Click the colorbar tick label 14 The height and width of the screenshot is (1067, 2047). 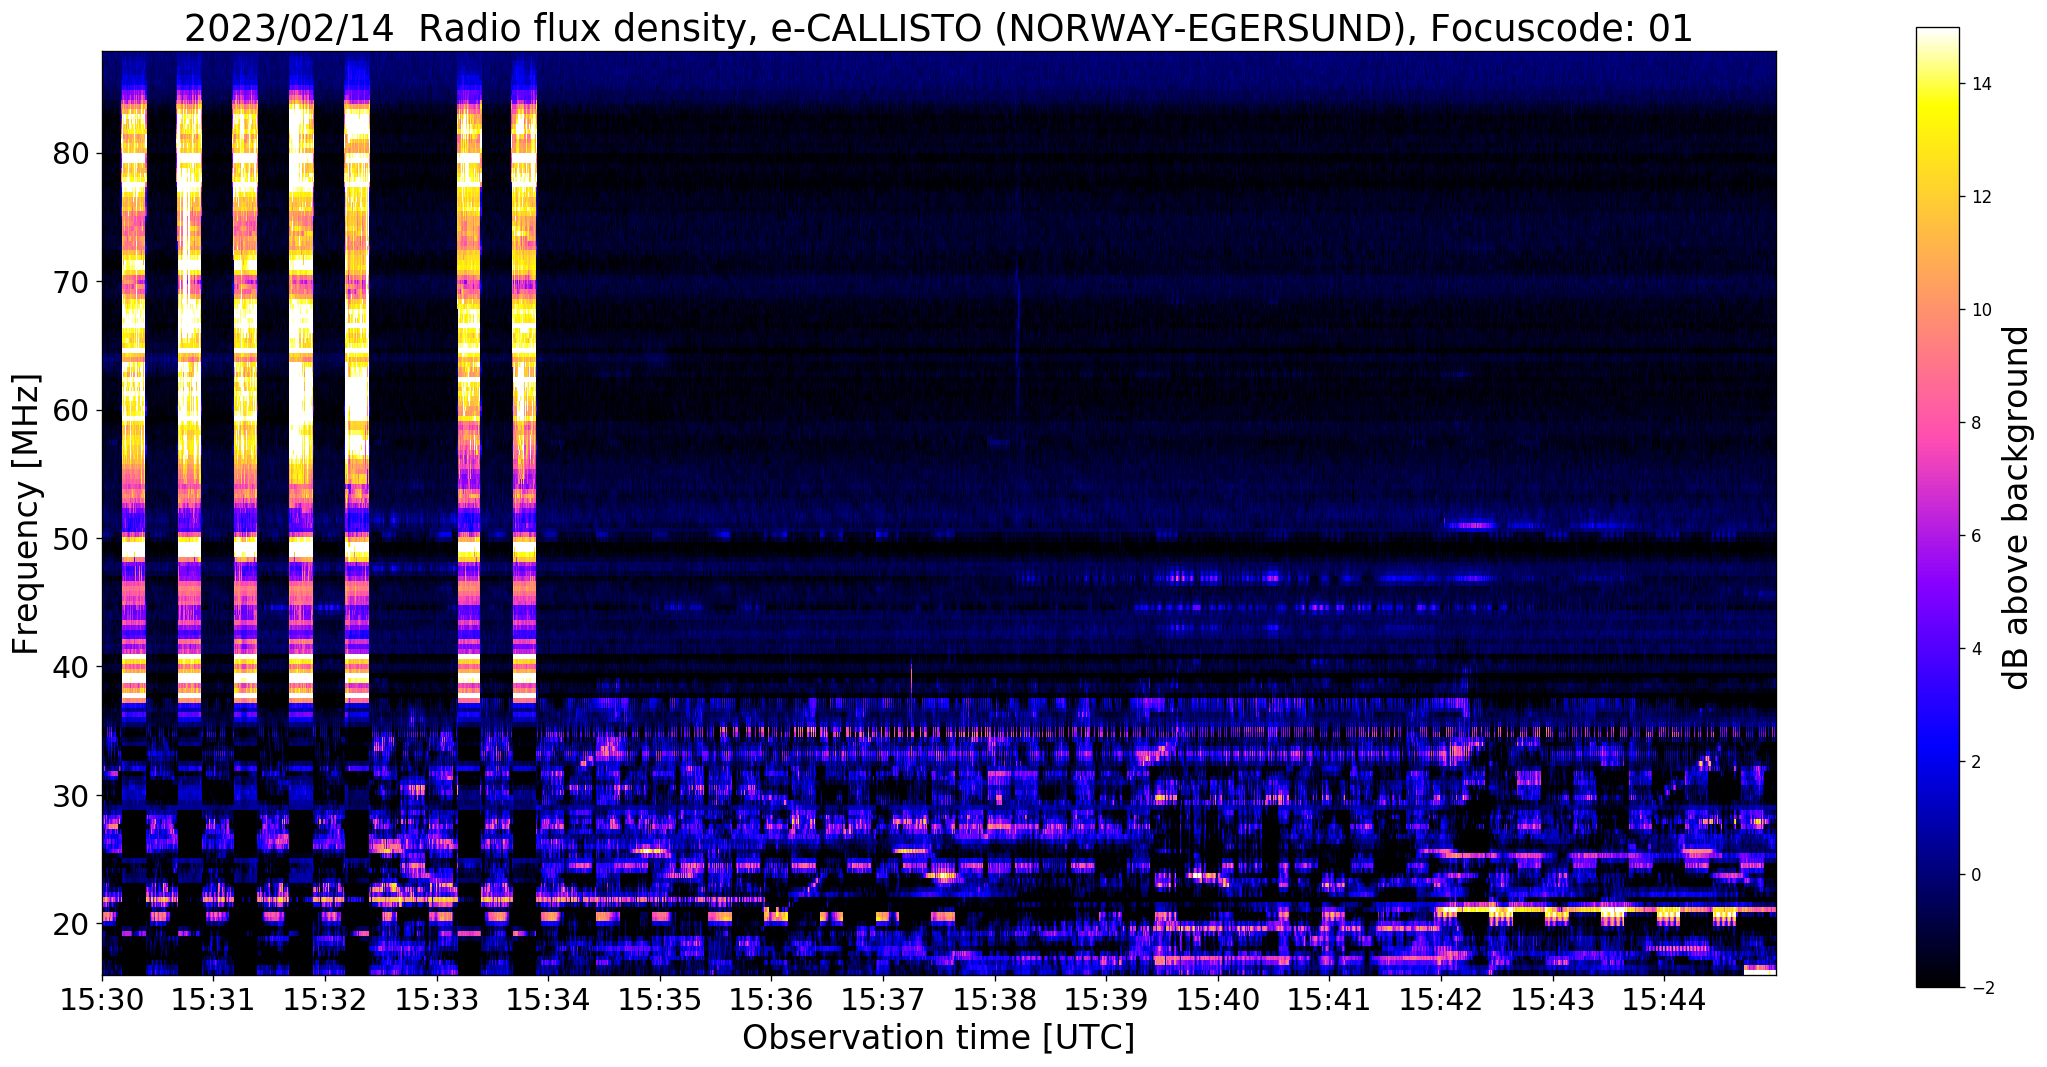pyautogui.click(x=1979, y=84)
